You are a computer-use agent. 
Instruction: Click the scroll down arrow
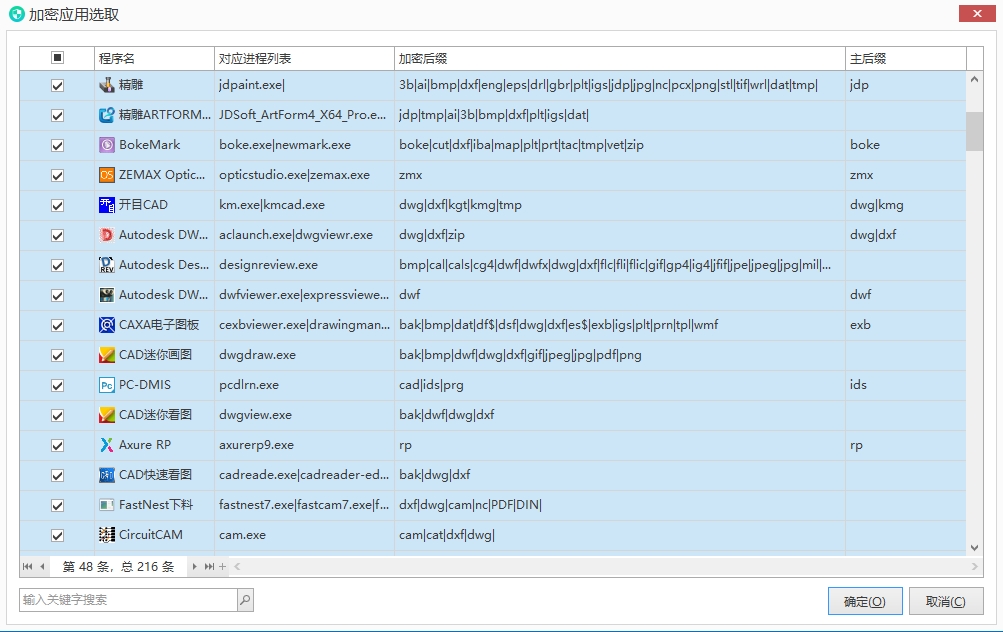click(974, 548)
